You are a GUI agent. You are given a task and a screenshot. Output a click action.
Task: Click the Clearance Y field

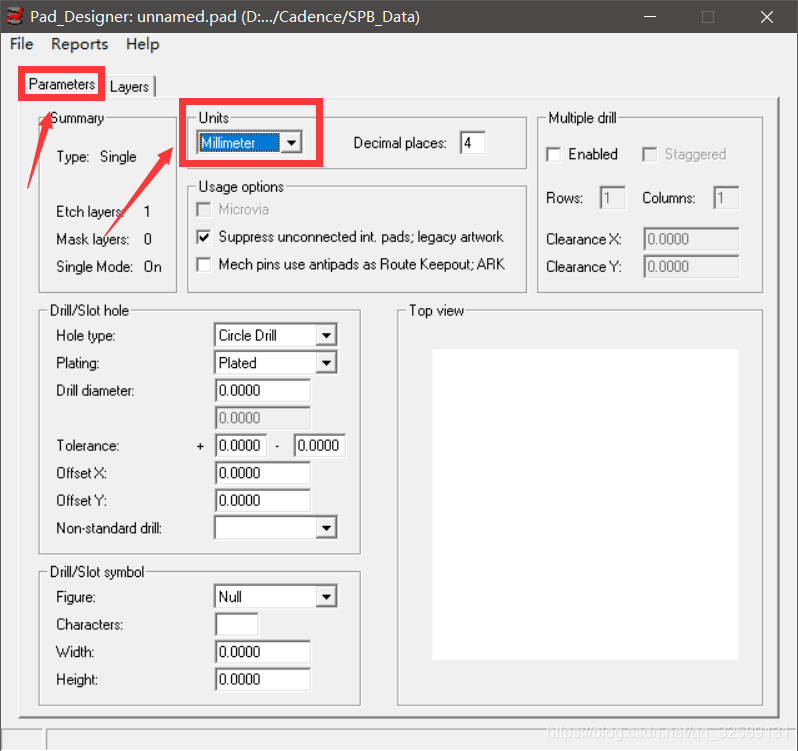(691, 267)
